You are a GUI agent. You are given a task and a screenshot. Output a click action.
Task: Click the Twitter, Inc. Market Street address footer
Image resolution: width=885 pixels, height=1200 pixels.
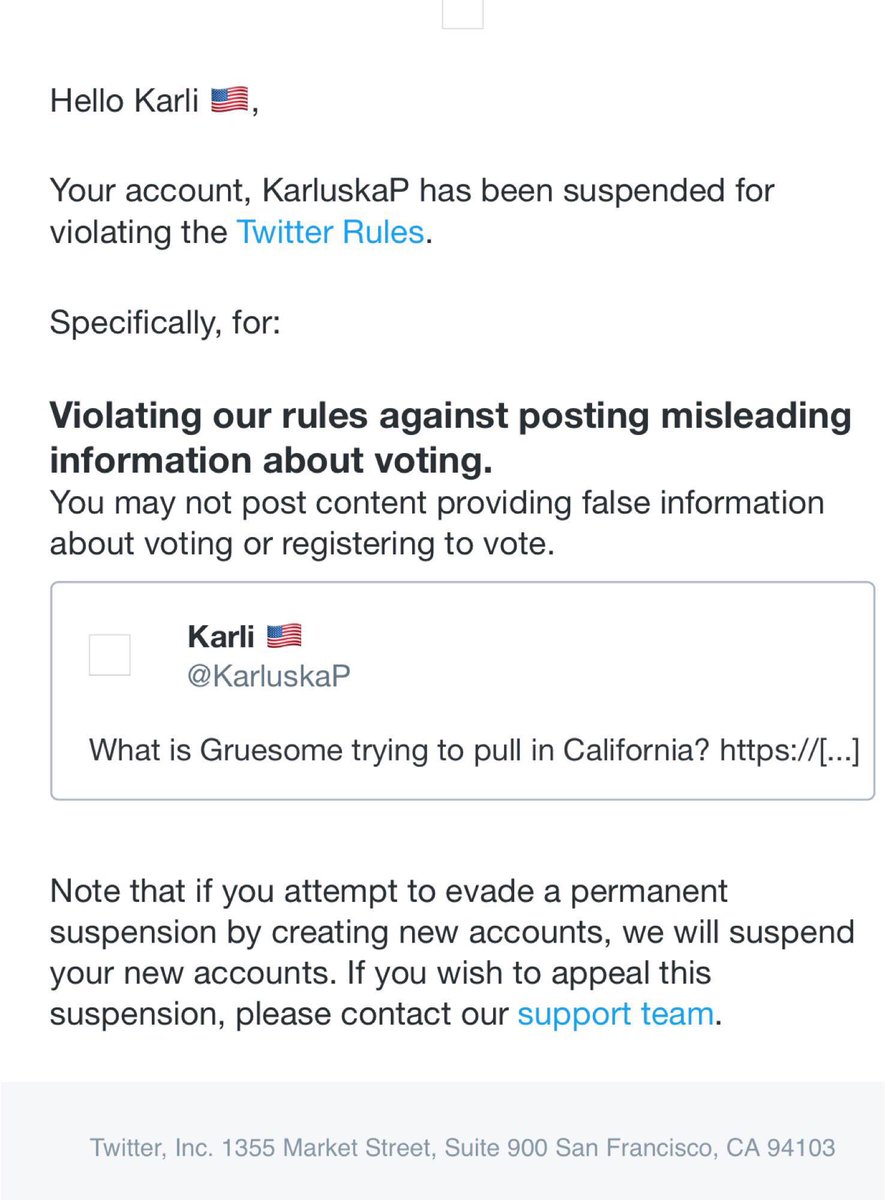coord(462,1147)
